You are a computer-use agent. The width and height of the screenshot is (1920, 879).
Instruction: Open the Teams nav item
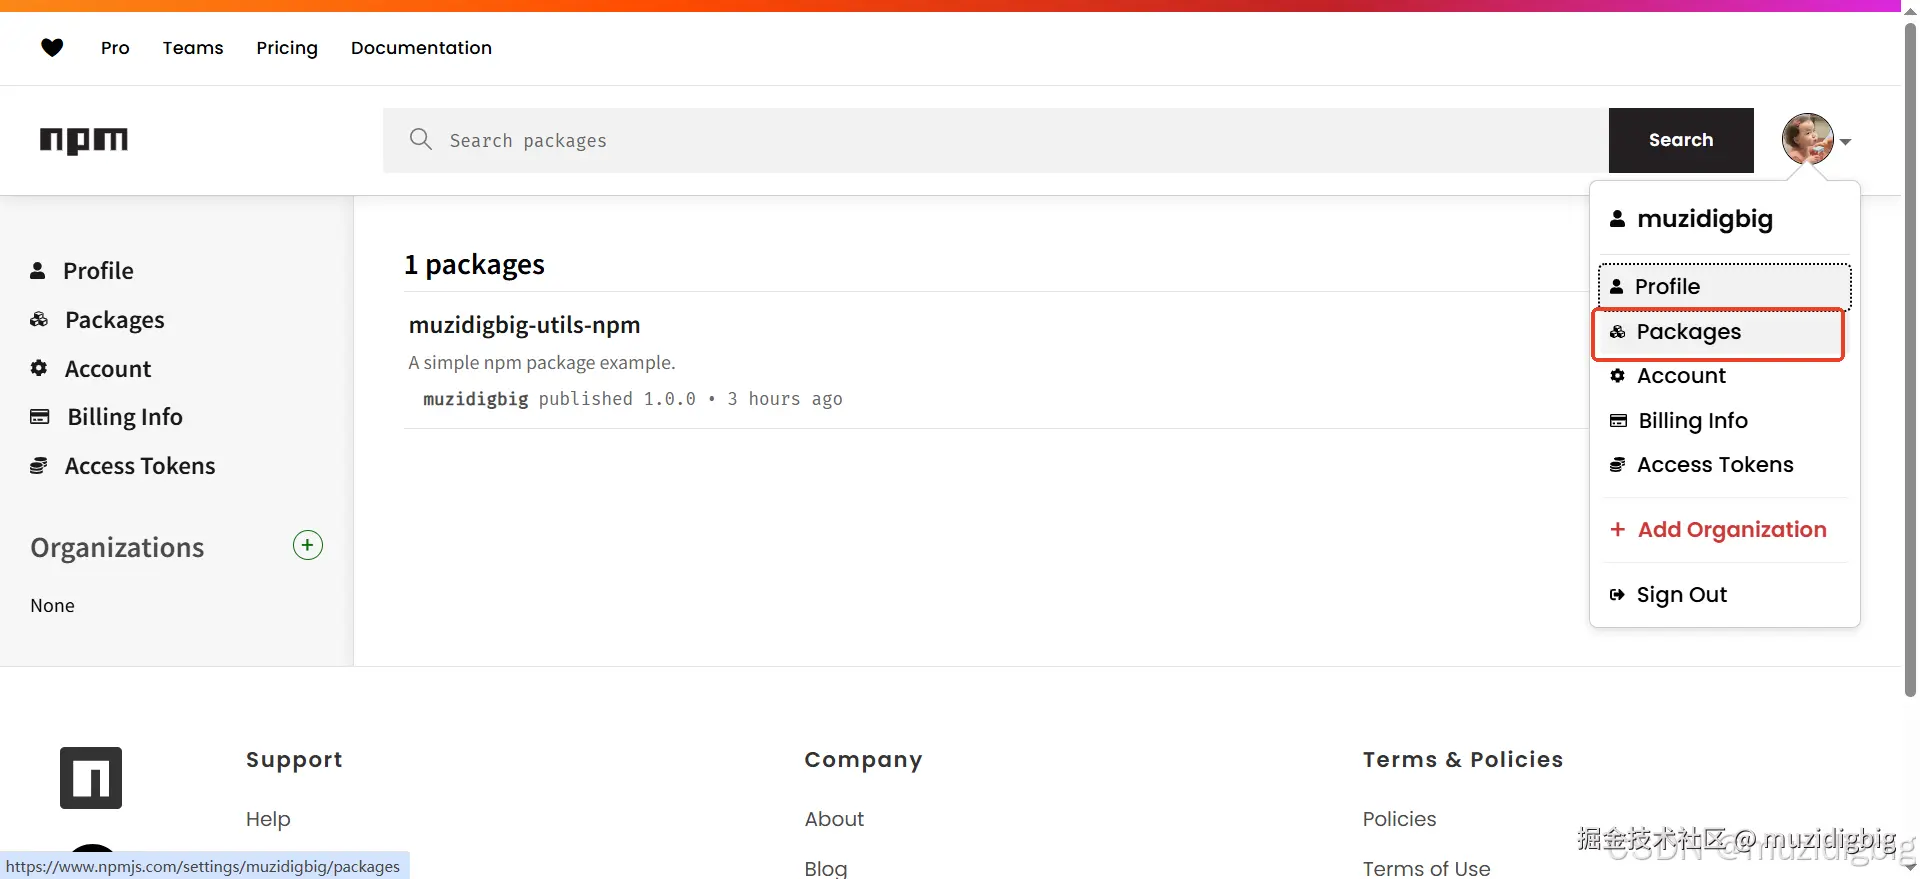pyautogui.click(x=193, y=47)
